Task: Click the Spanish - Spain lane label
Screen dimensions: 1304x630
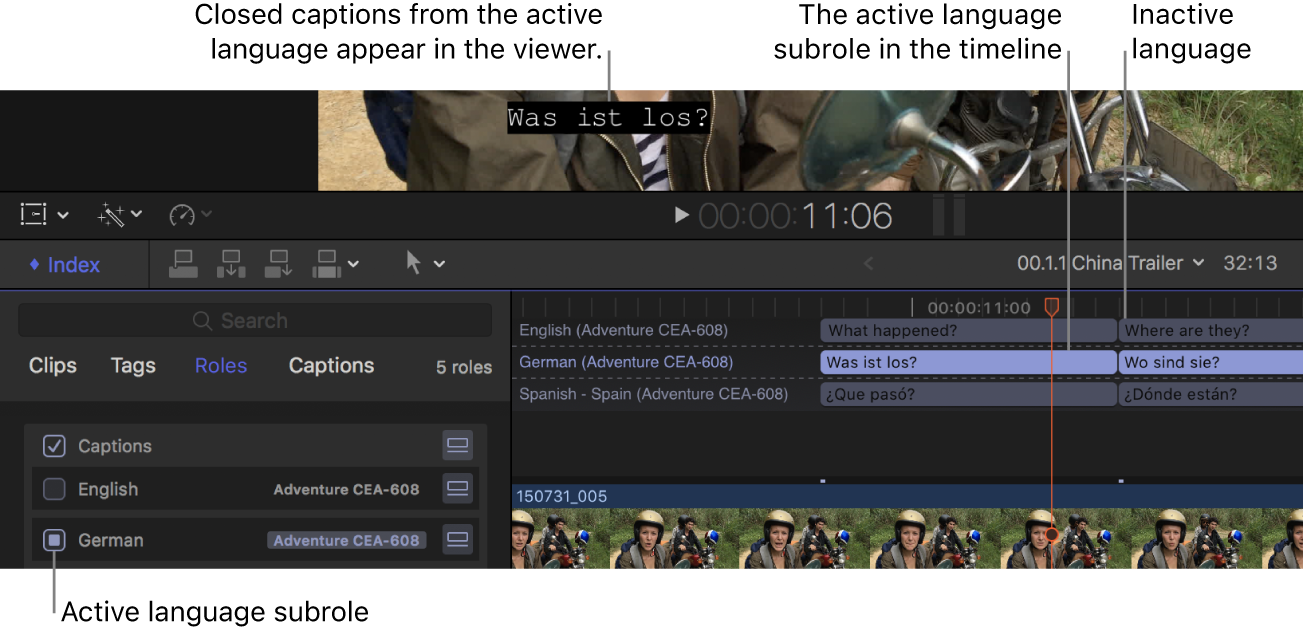Action: tap(653, 394)
